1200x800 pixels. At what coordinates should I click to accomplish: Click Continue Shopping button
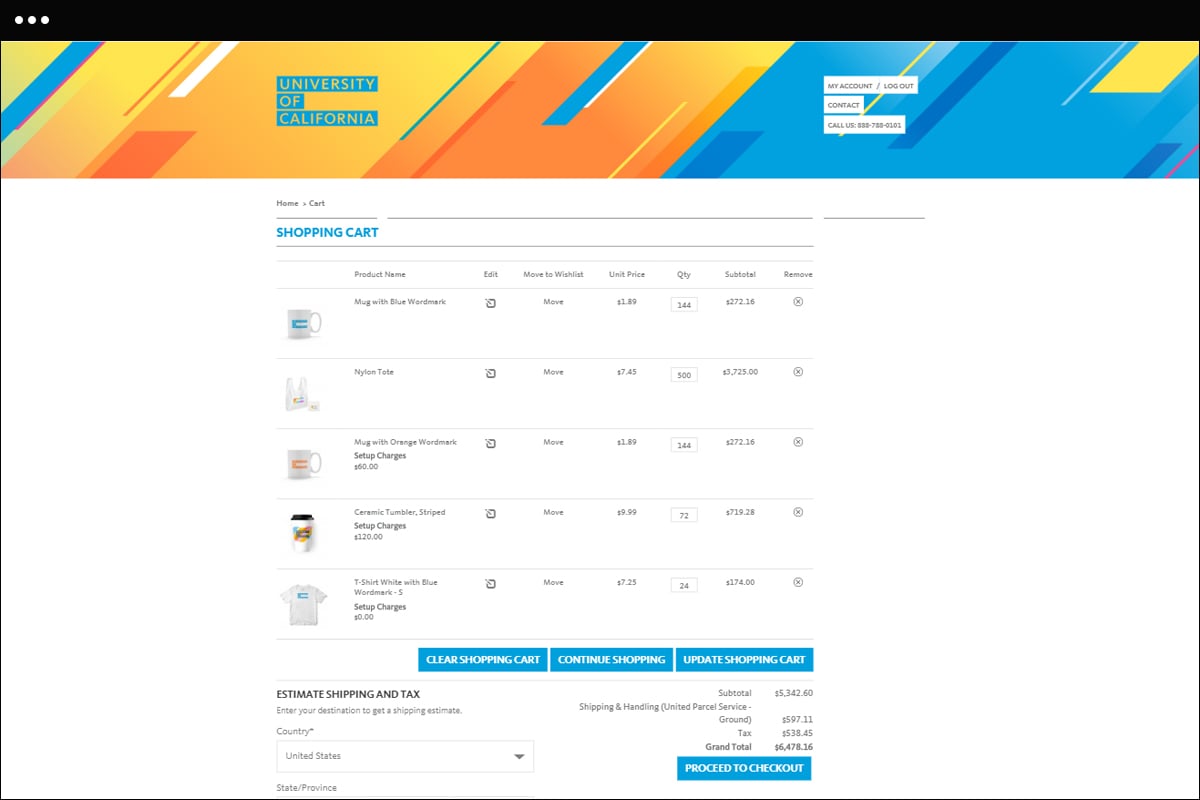[611, 660]
